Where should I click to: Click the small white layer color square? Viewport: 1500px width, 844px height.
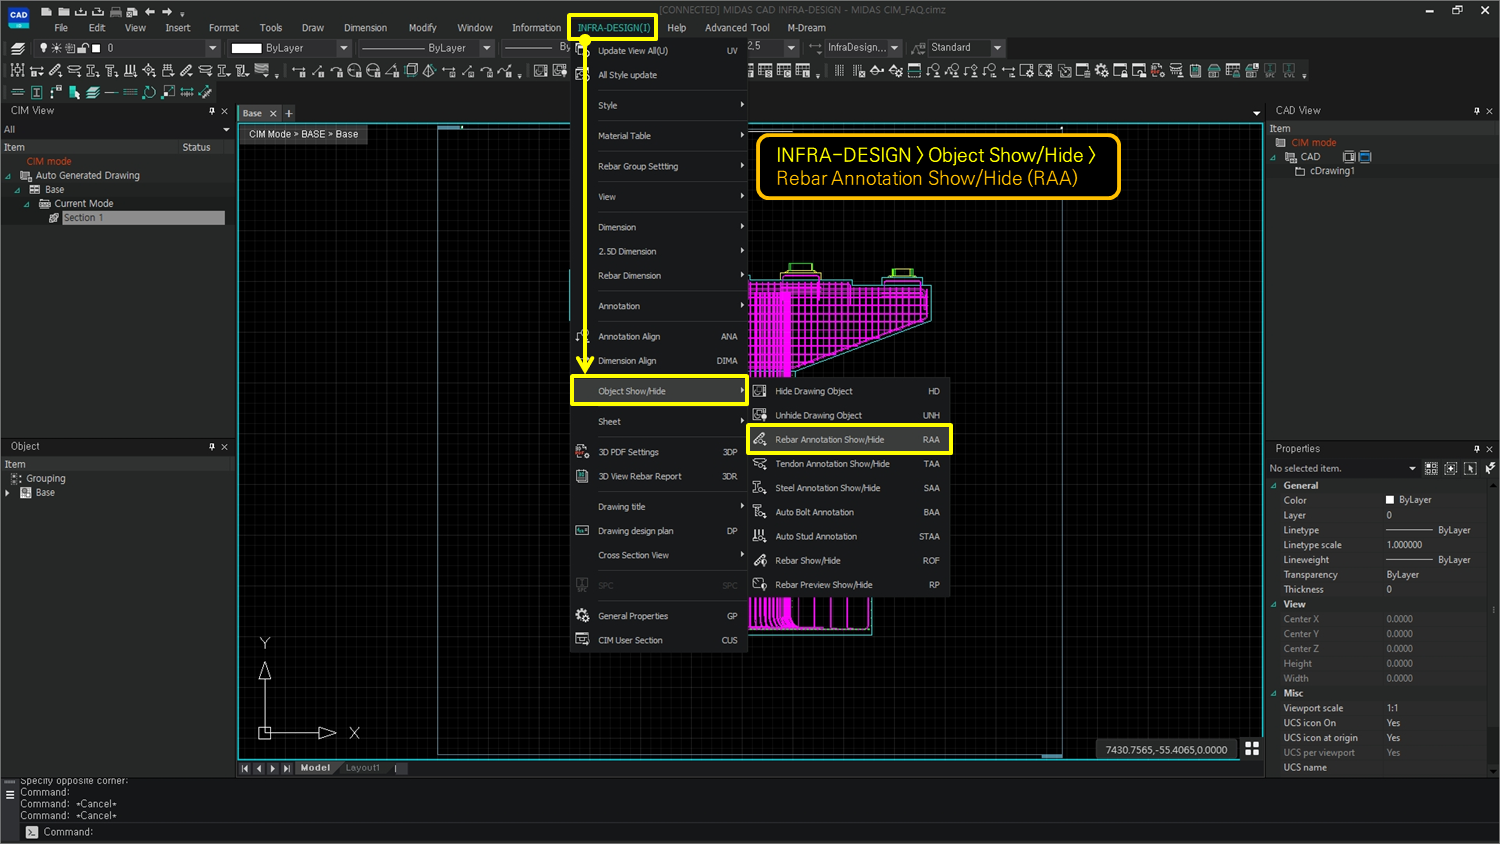pos(96,48)
